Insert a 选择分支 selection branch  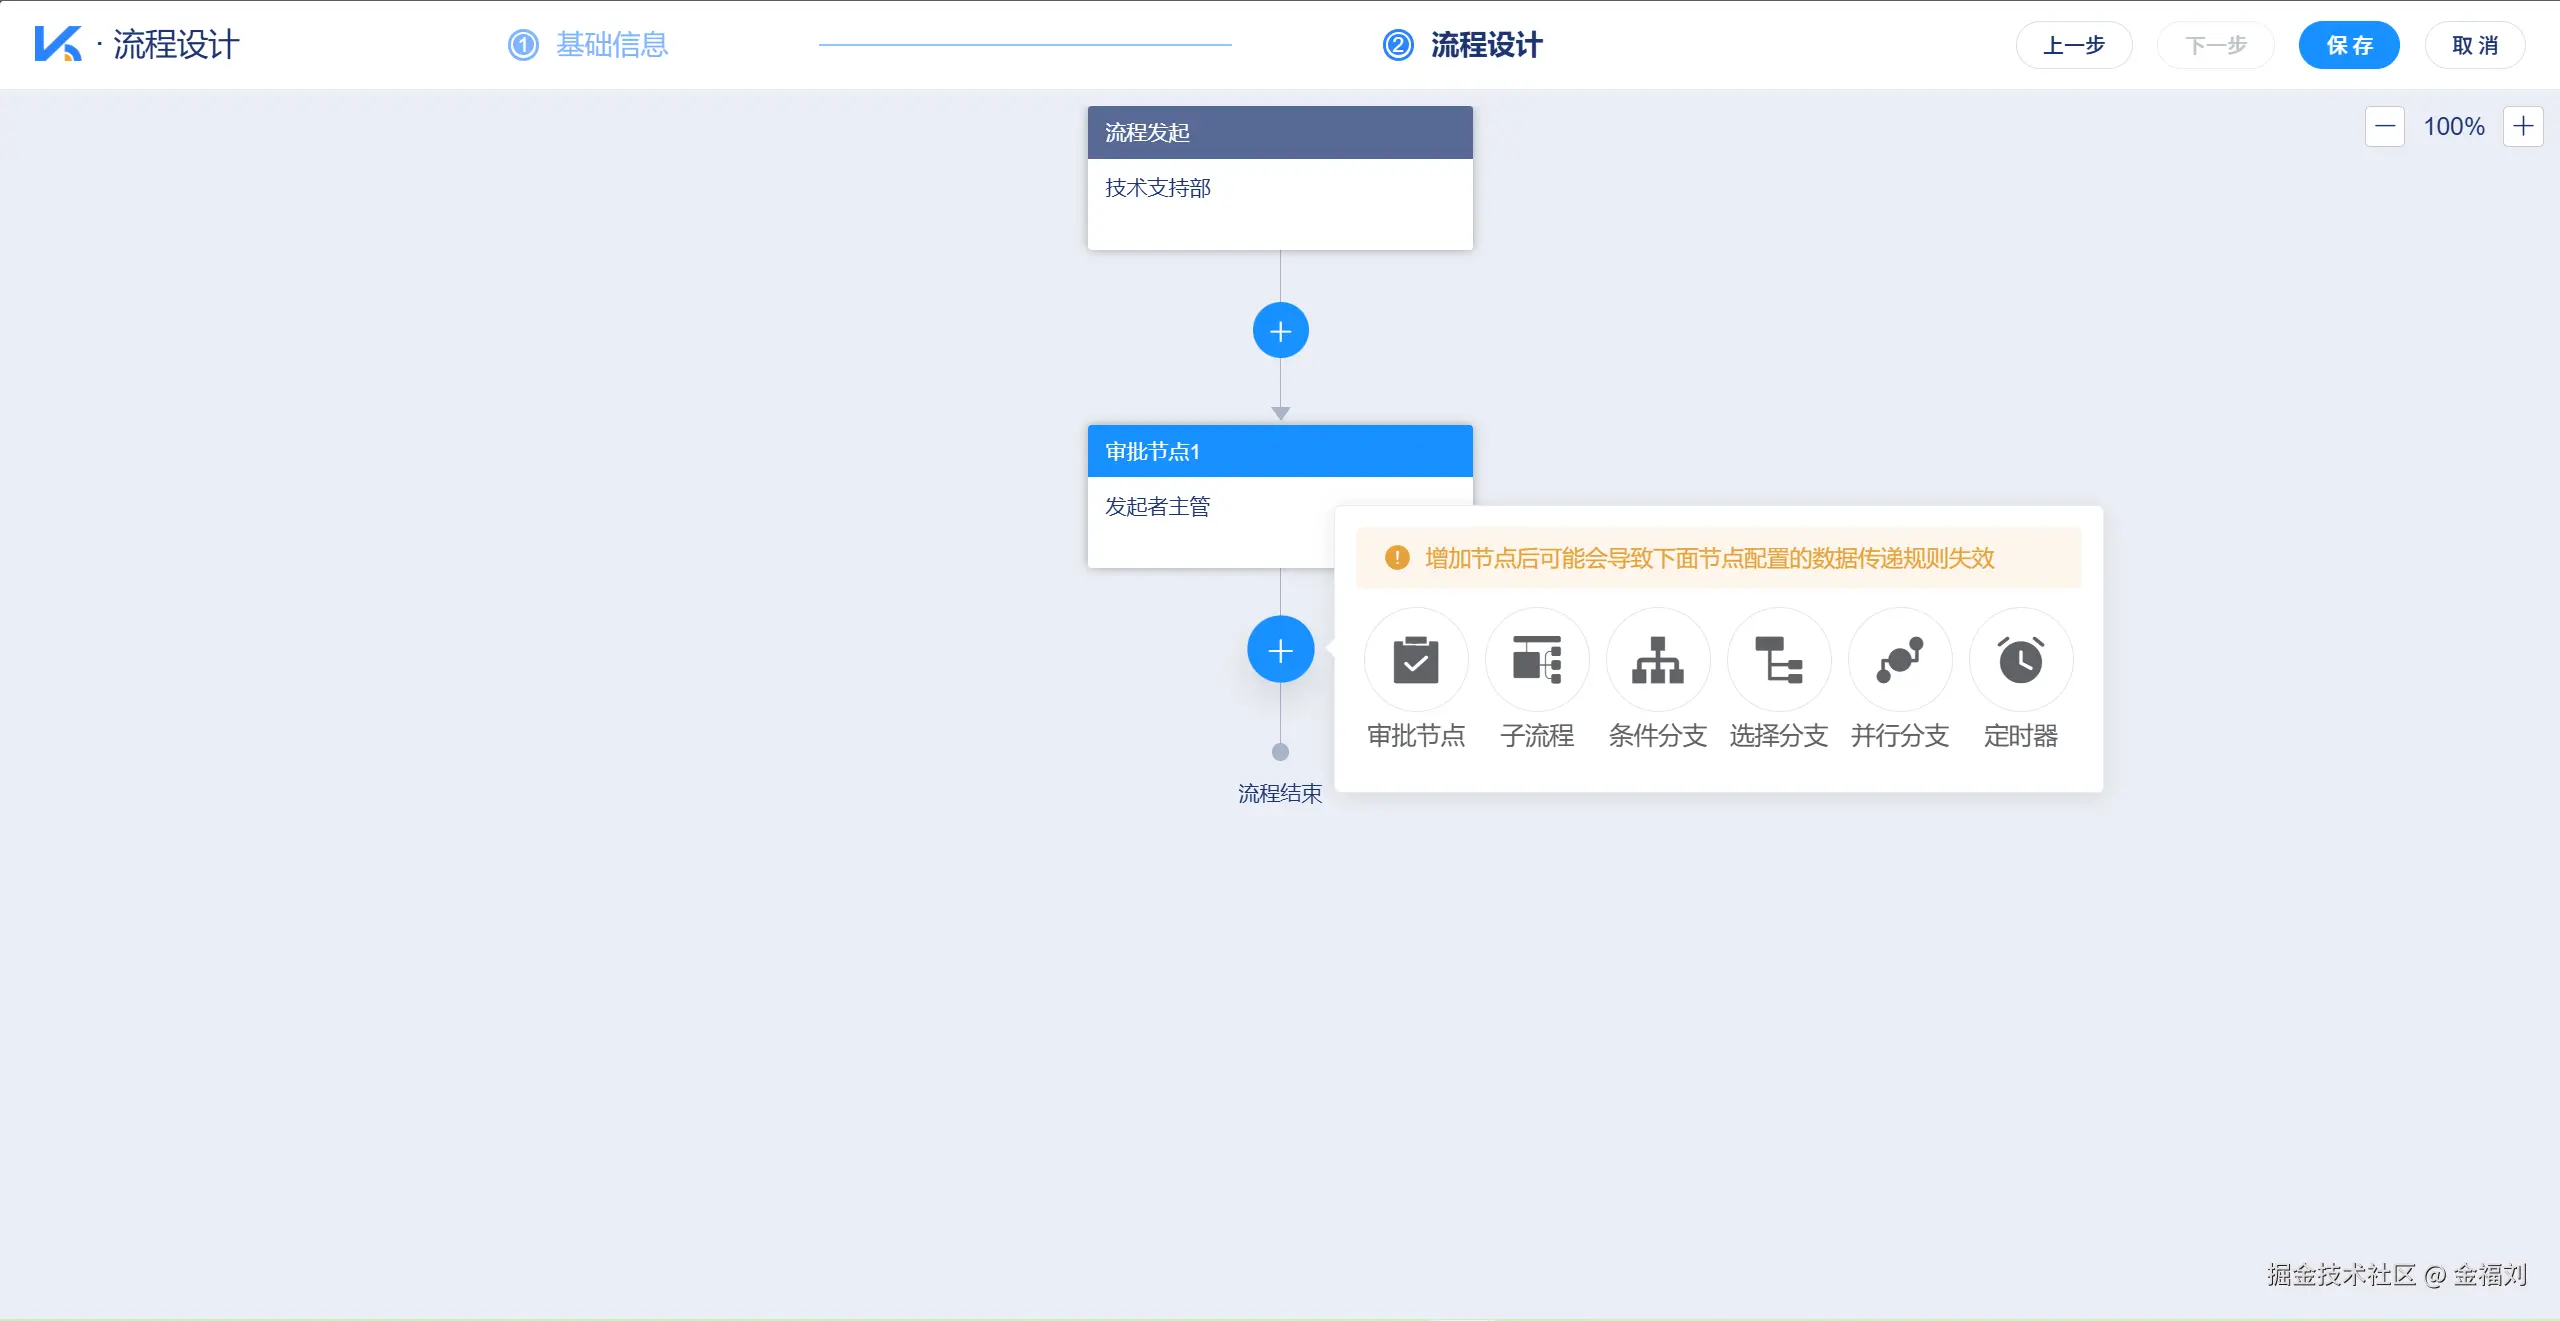[x=1779, y=660]
